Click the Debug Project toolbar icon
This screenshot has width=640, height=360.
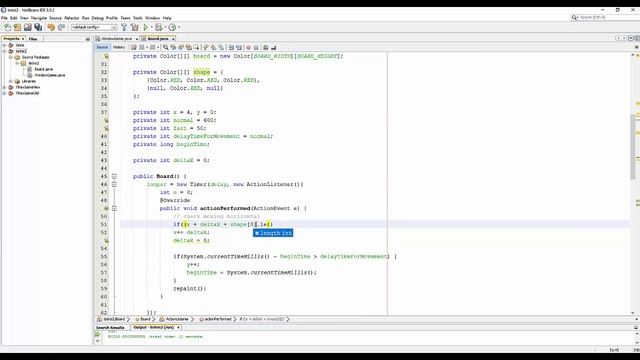coord(158,27)
